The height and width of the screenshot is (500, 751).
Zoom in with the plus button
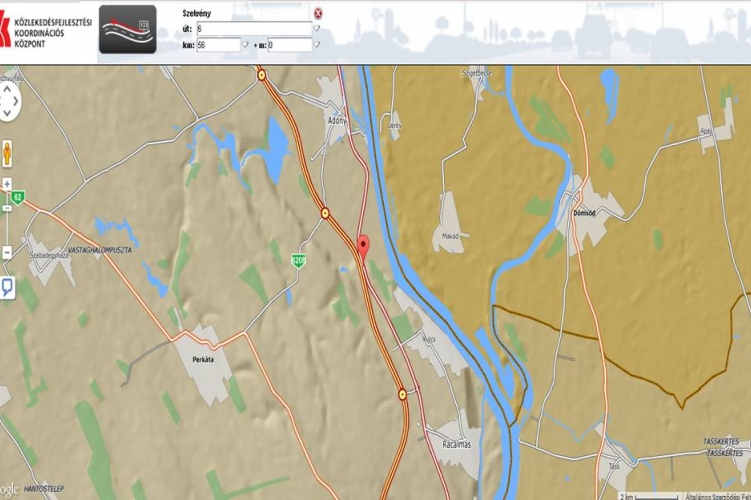coord(8,184)
